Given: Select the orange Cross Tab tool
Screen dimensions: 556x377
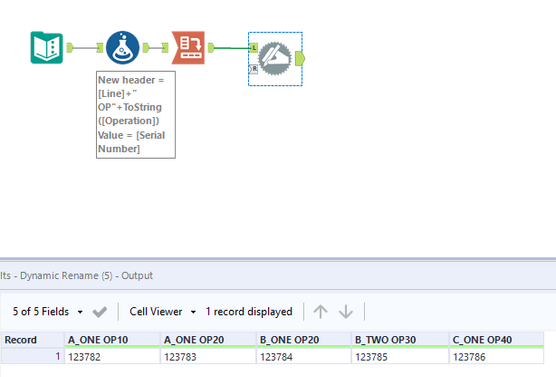Looking at the screenshot, I should (188, 48).
